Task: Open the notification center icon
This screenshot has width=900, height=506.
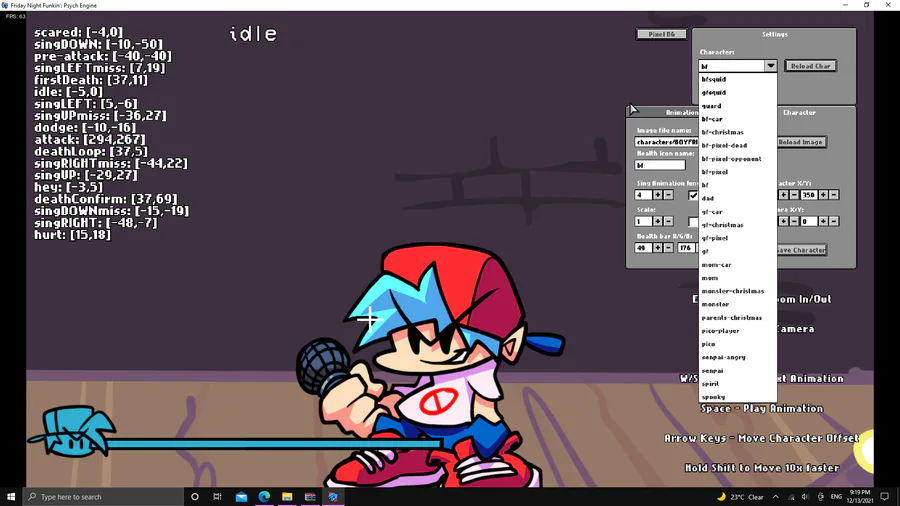Action: pos(885,497)
